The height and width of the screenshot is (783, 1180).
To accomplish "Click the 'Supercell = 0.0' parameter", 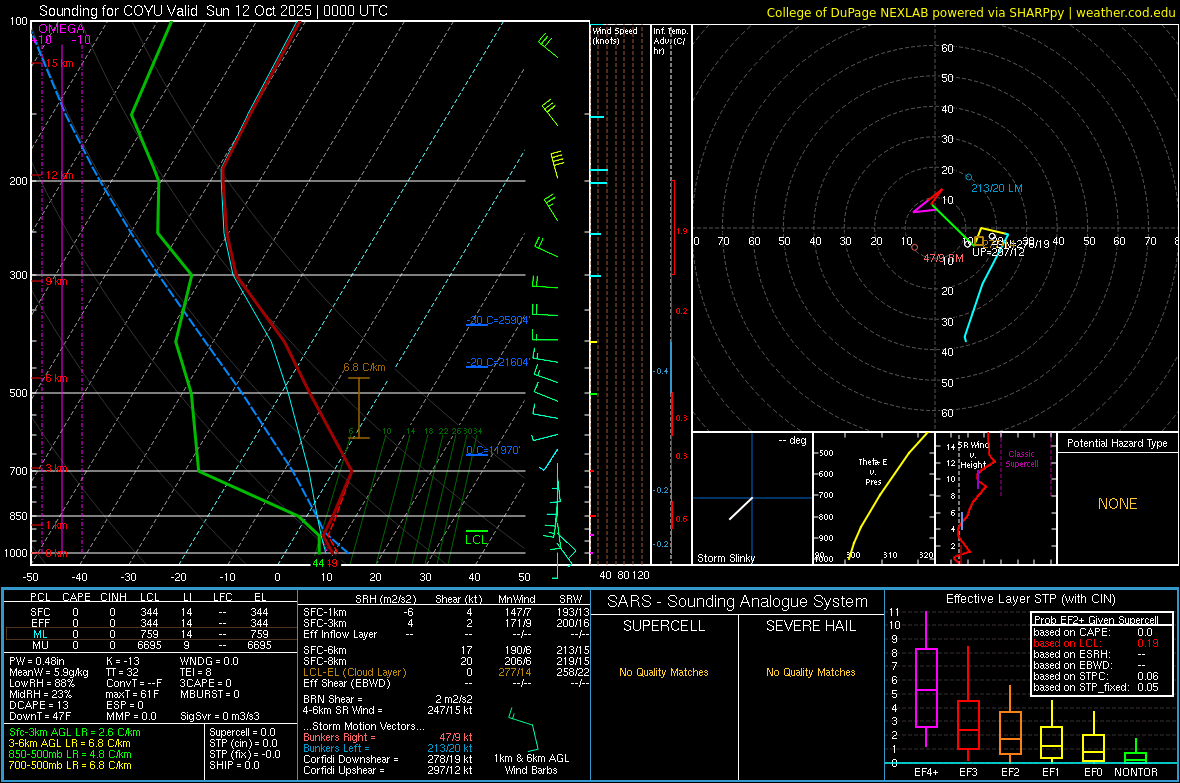I will point(242,732).
